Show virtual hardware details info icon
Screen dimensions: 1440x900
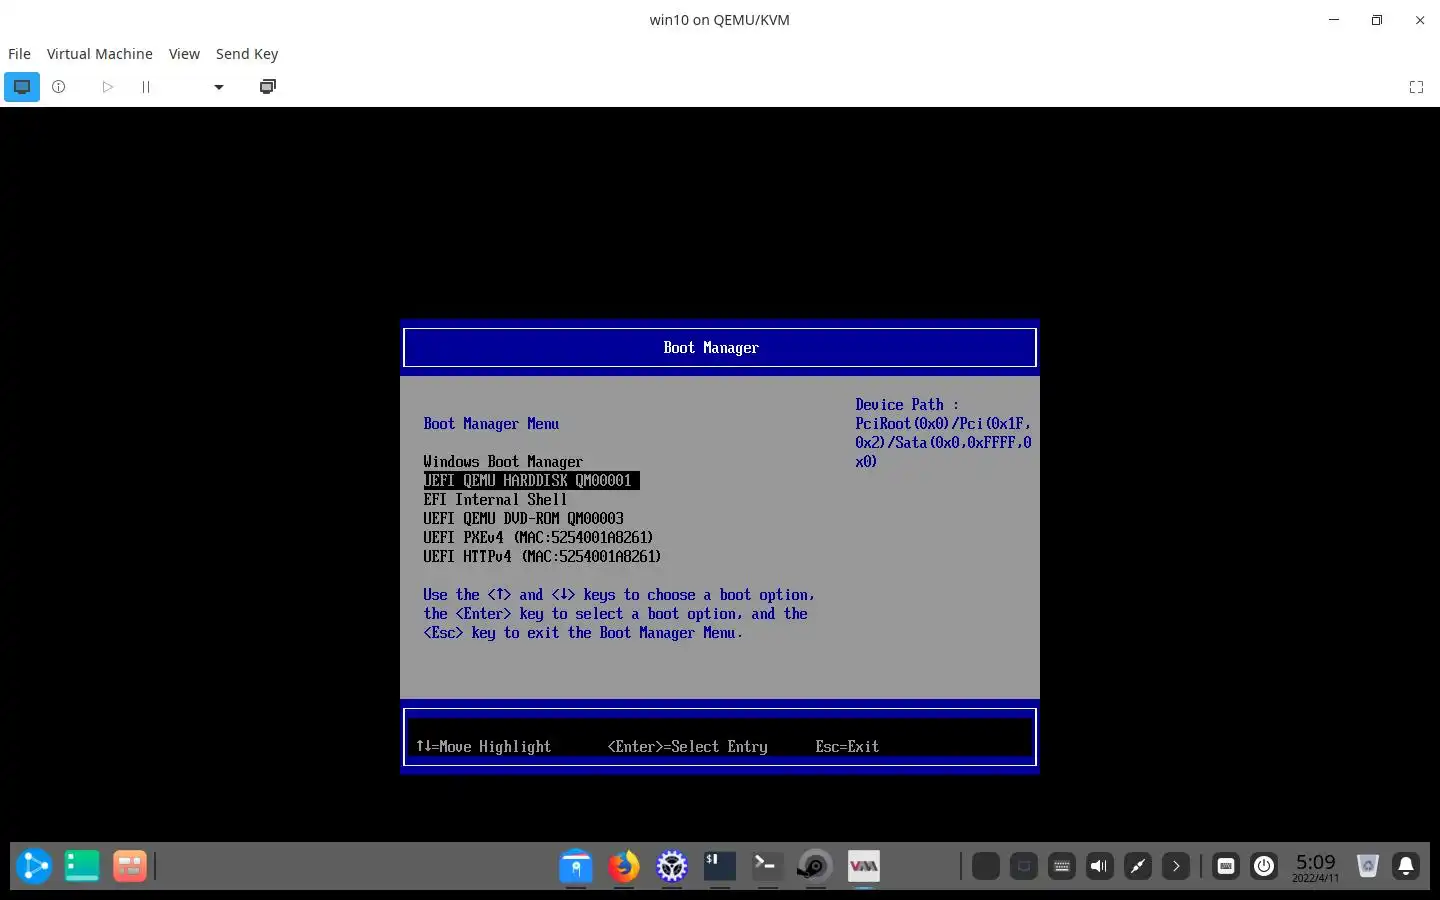[59, 87]
